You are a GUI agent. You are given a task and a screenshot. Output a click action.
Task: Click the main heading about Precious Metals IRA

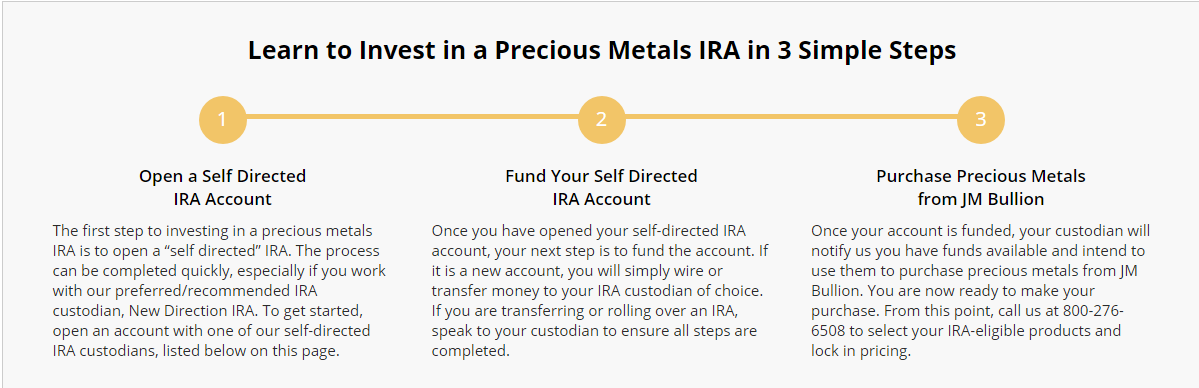pos(602,51)
